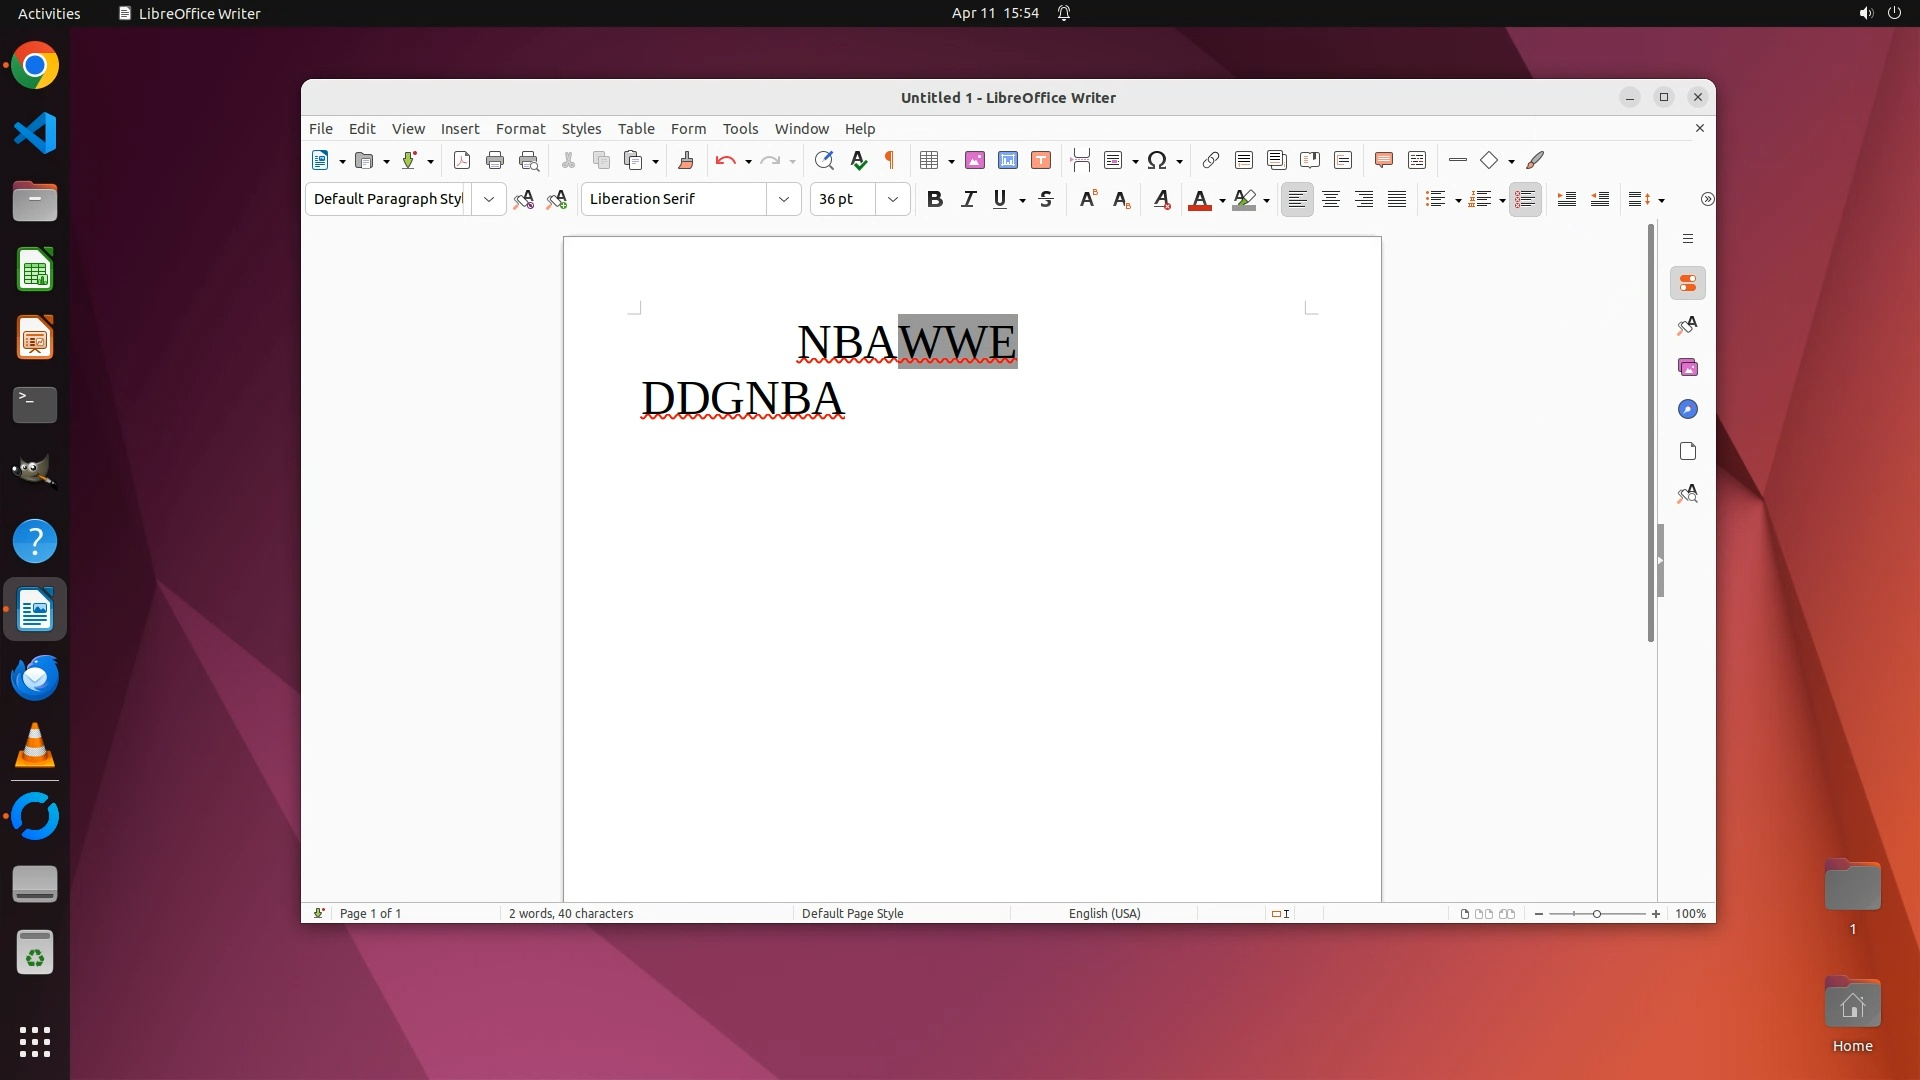1920x1080 pixels.
Task: Click the Clone Formatting paintbrush icon
Action: point(686,160)
